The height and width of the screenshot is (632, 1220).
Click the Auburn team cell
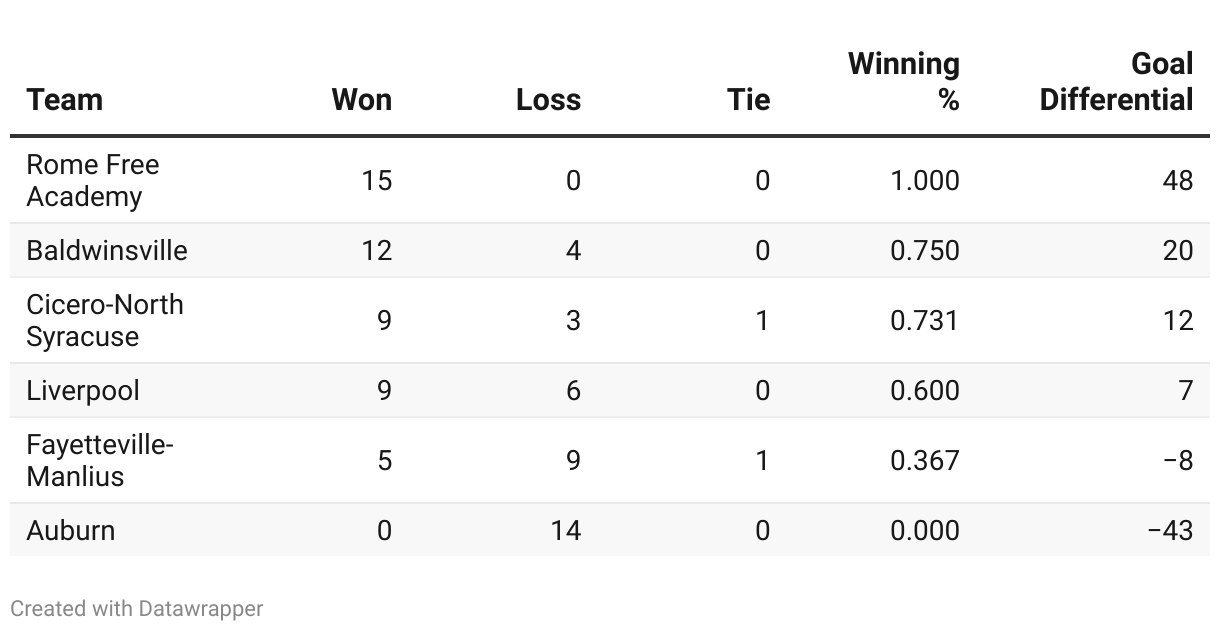pos(71,530)
